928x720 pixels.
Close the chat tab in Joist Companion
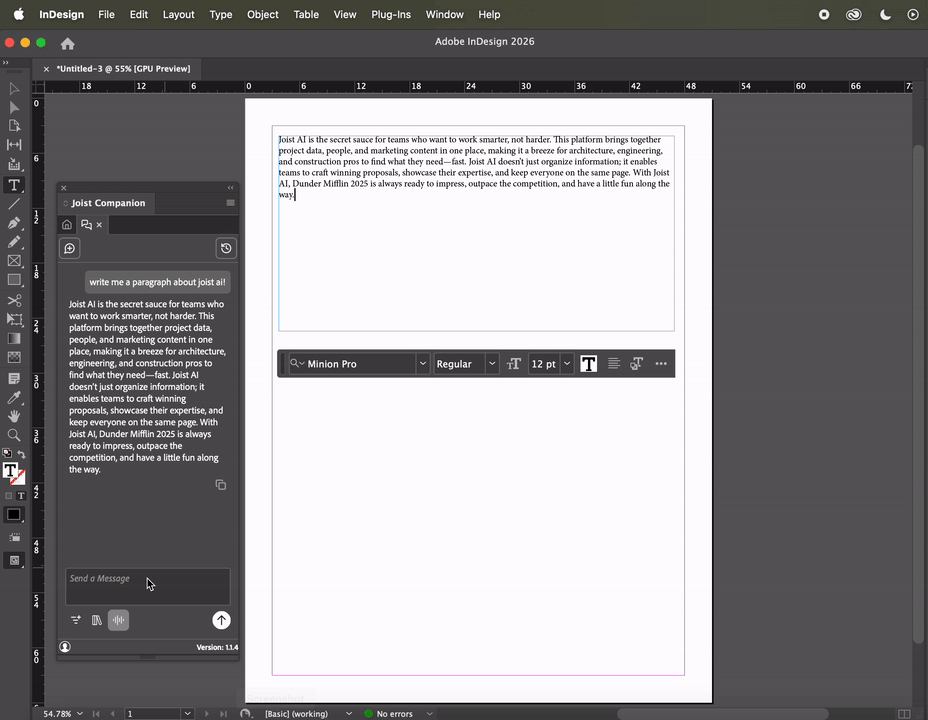pyautogui.click(x=99, y=225)
